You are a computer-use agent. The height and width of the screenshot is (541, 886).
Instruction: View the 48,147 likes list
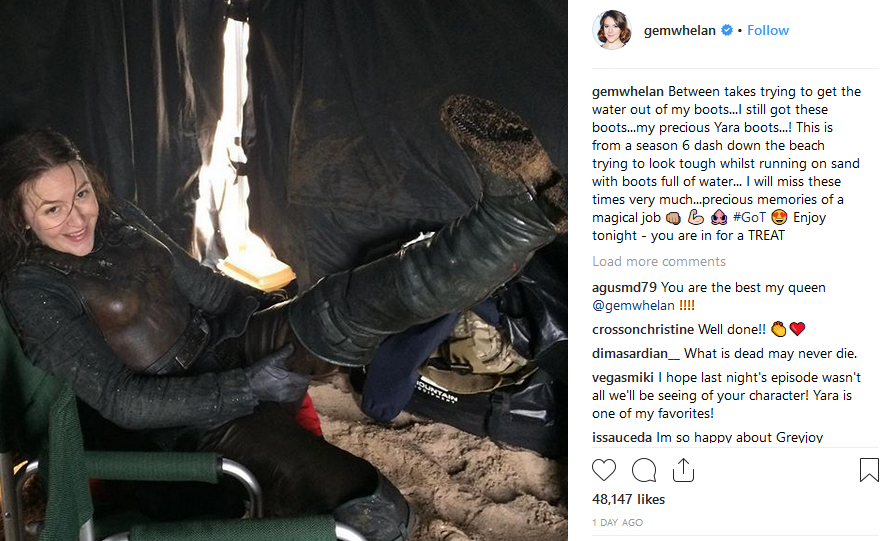point(628,500)
